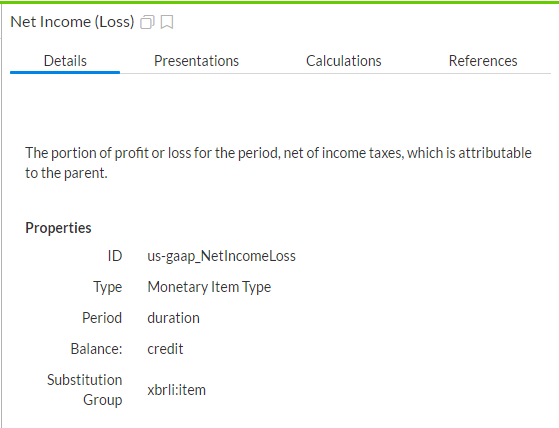This screenshot has width=559, height=428.
Task: Click the credit balance value
Action: coord(165,349)
